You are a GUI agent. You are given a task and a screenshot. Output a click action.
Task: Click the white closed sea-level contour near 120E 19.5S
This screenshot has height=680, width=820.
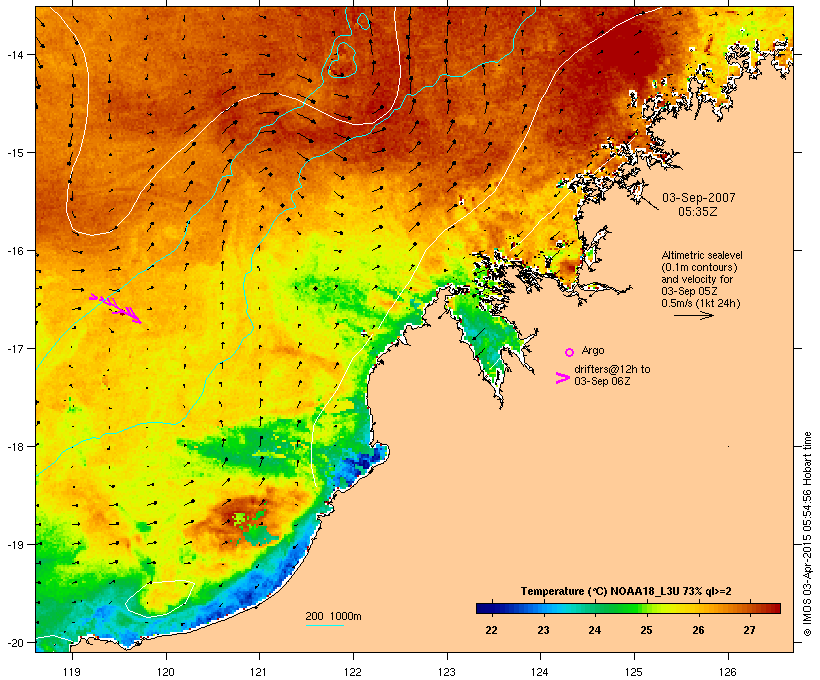click(160, 599)
